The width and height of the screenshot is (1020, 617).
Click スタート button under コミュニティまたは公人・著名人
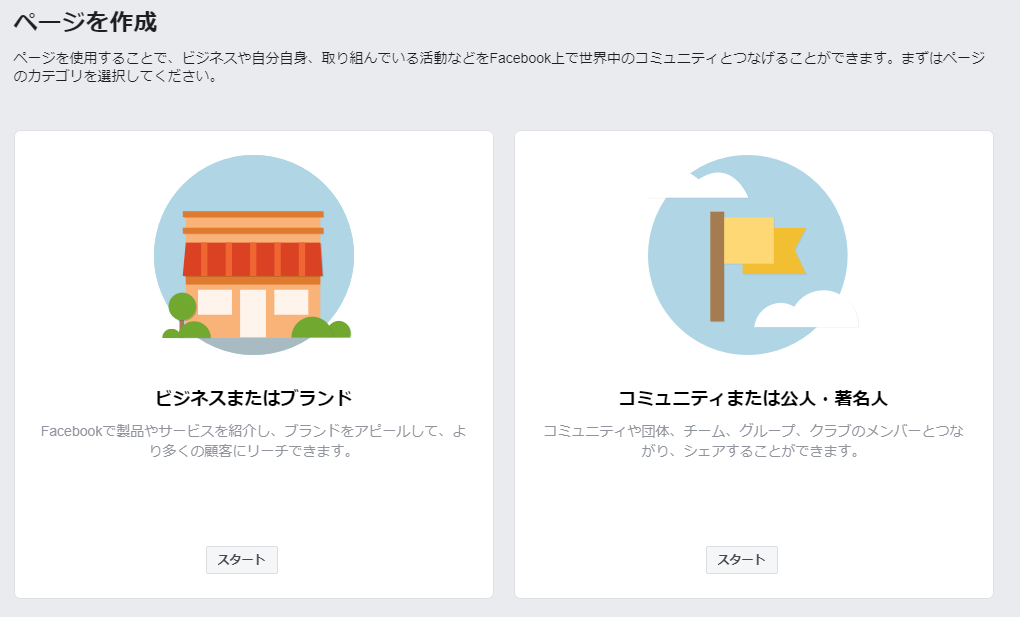pyautogui.click(x=742, y=560)
